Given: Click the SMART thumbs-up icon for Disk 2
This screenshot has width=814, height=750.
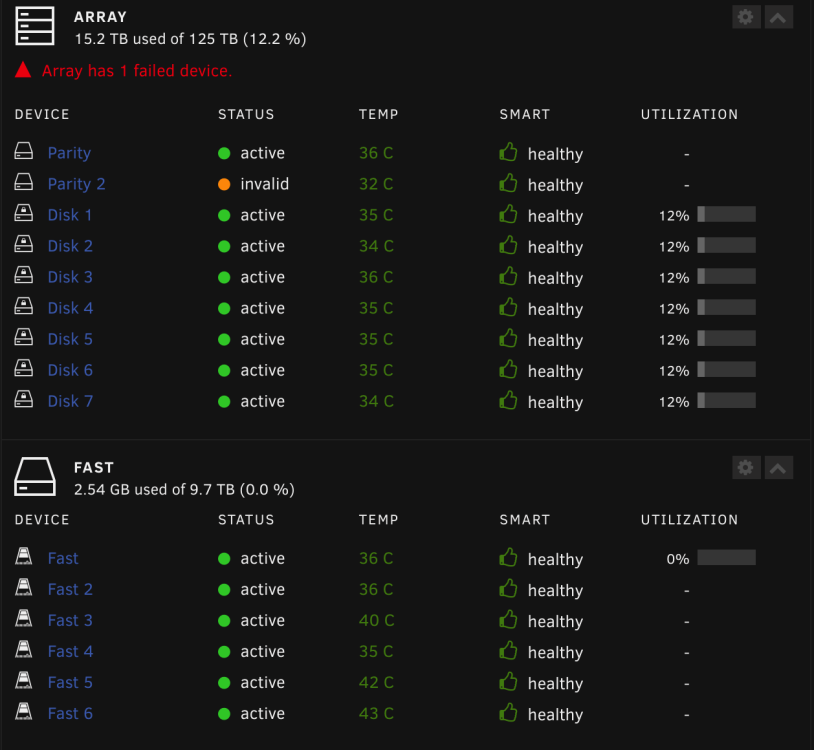Looking at the screenshot, I should 508,245.
